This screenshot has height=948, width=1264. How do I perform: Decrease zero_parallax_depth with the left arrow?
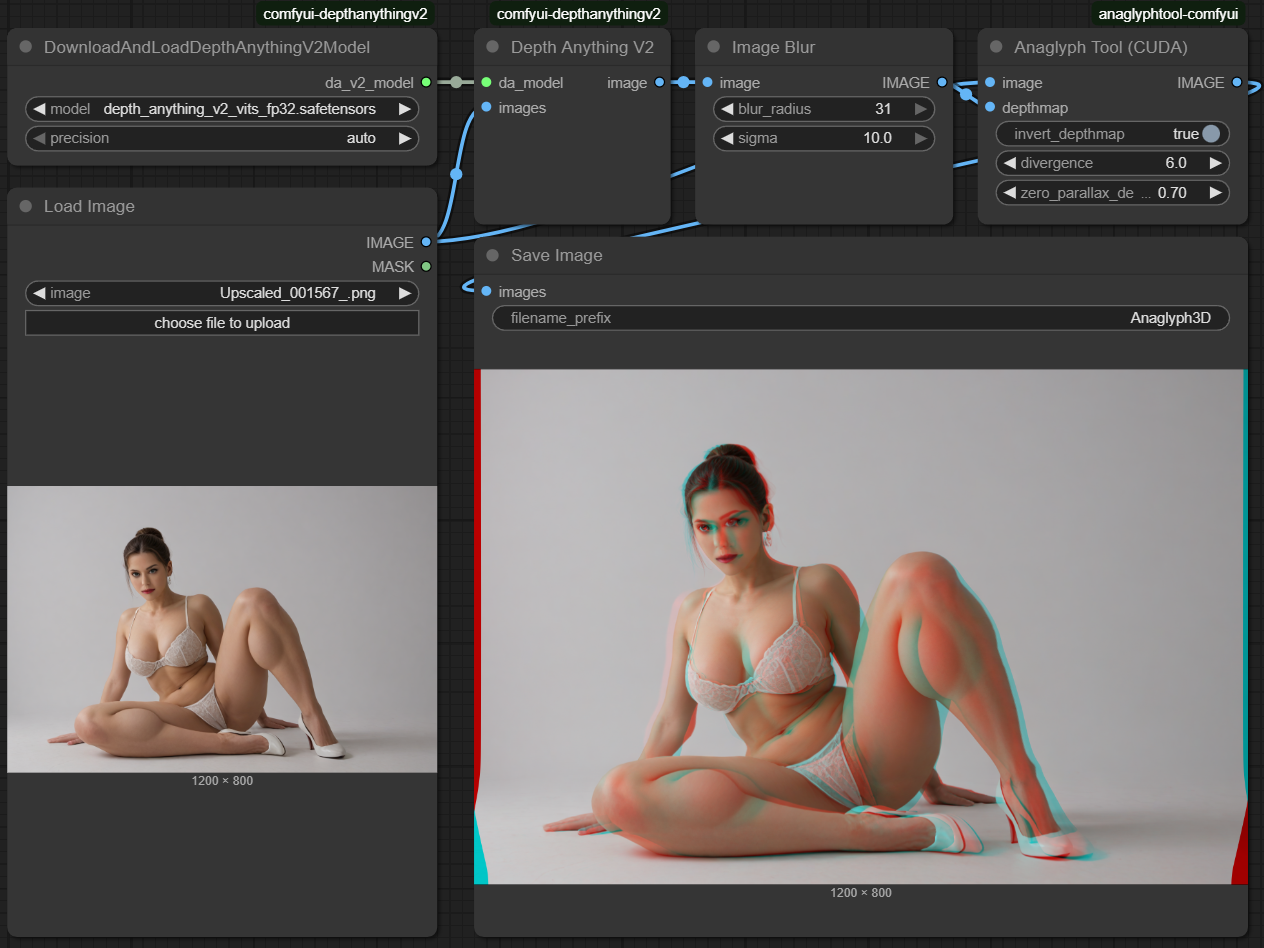[x=1010, y=193]
